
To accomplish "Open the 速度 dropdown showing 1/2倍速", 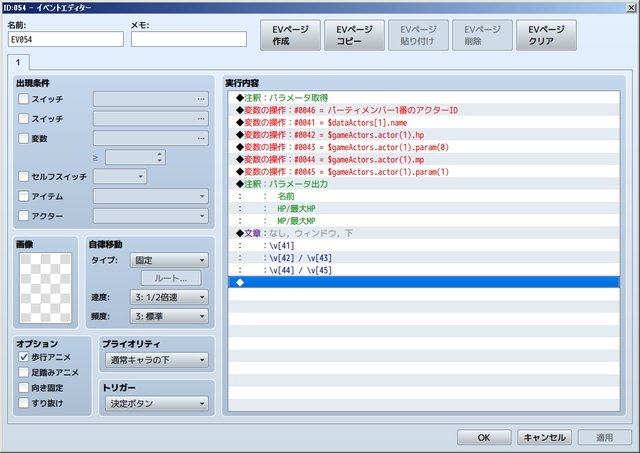I will pos(169,297).
